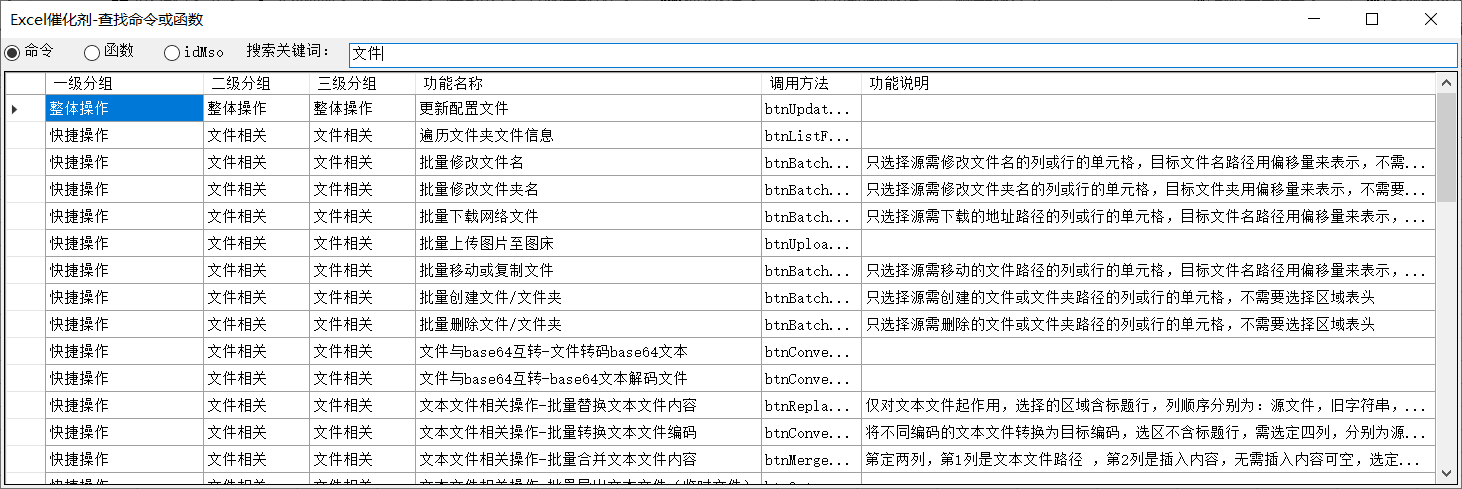
Task: Click description starting 仅对文本文件起作用
Action: (x=1148, y=405)
